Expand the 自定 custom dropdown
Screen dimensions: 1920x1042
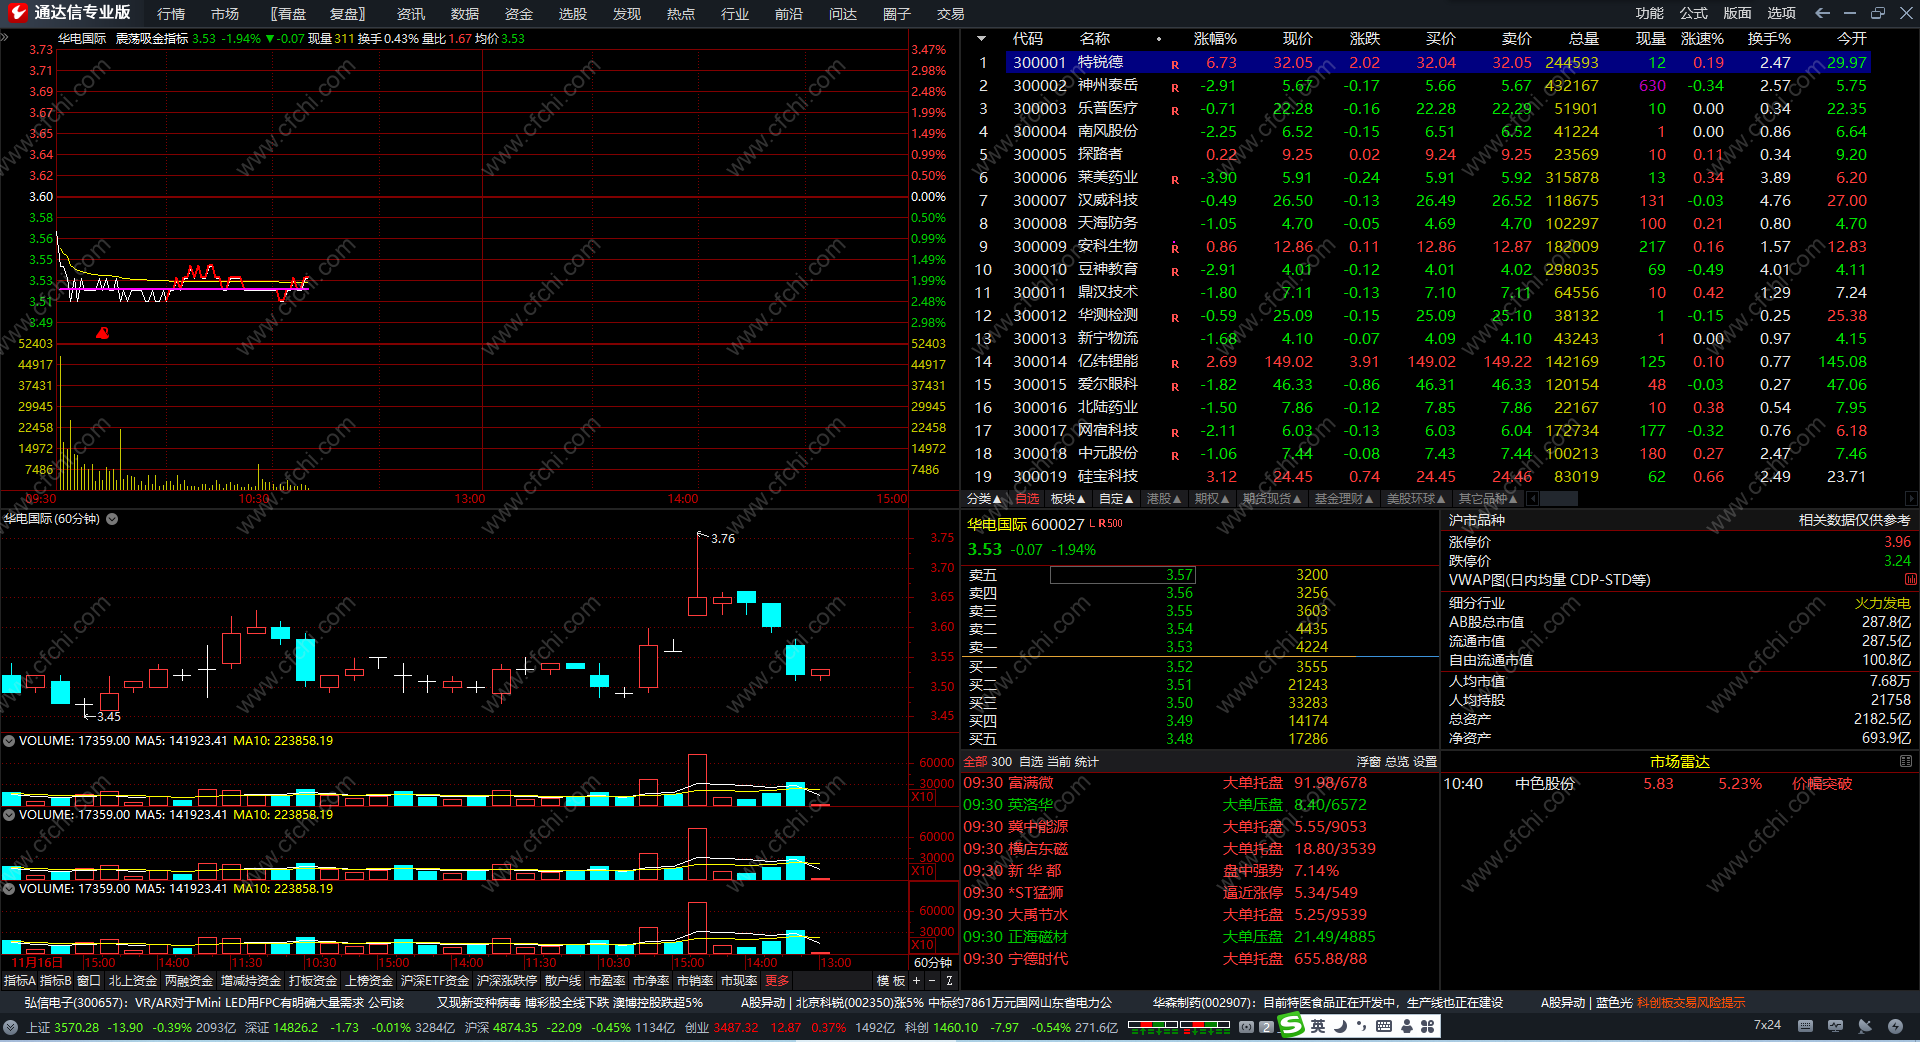click(x=1116, y=499)
